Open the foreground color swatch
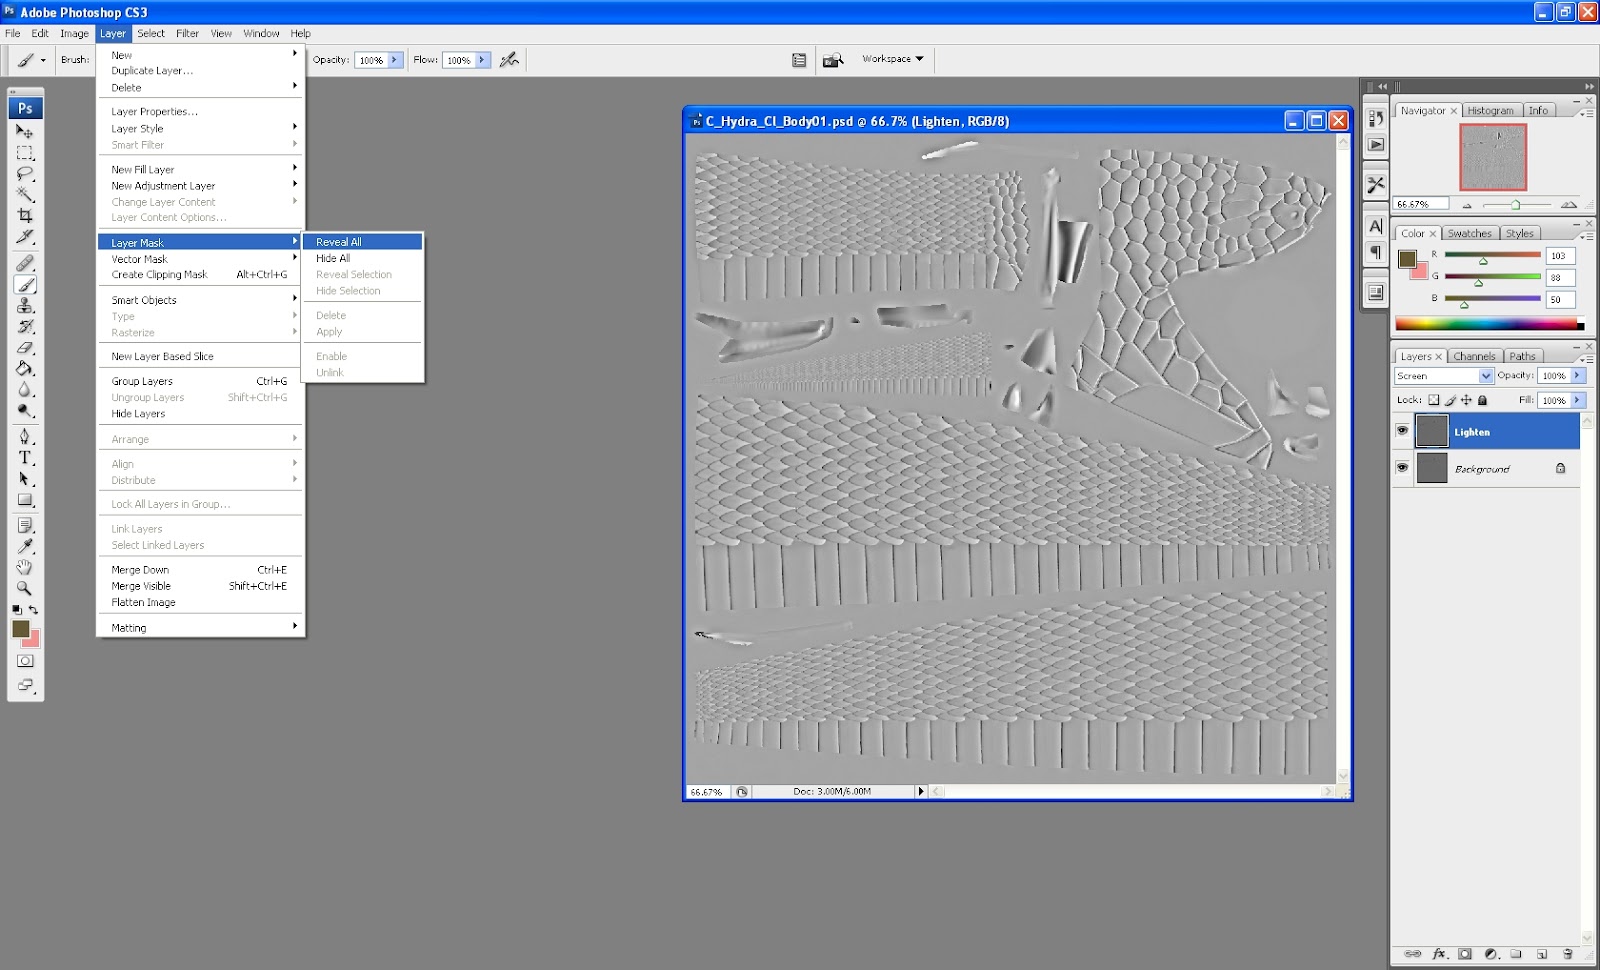 (23, 630)
